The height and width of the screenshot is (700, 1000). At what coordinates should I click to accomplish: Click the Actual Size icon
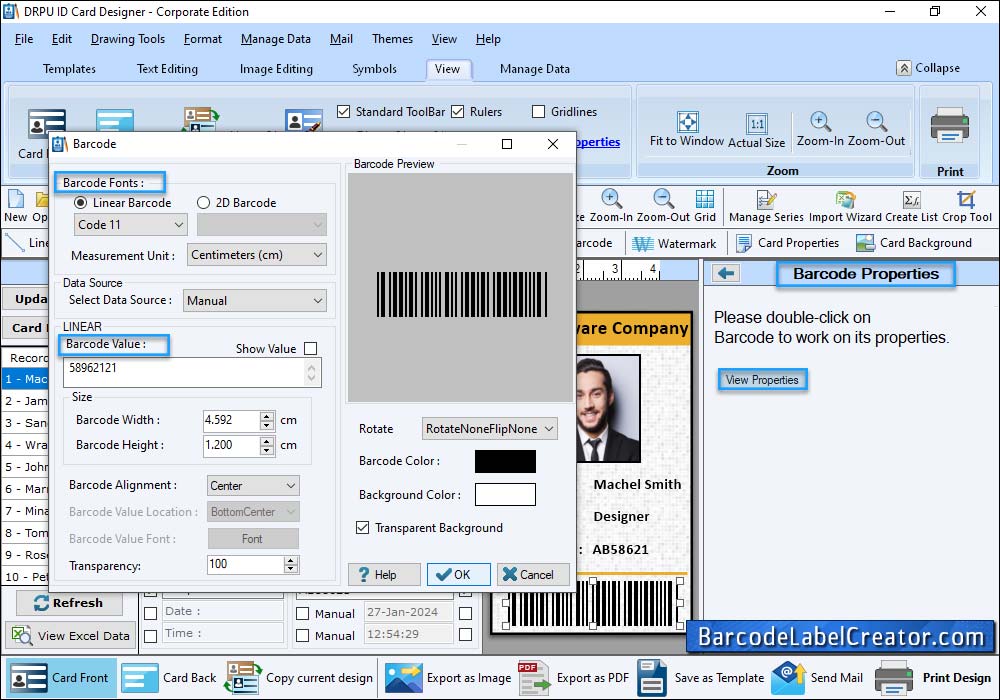(756, 124)
